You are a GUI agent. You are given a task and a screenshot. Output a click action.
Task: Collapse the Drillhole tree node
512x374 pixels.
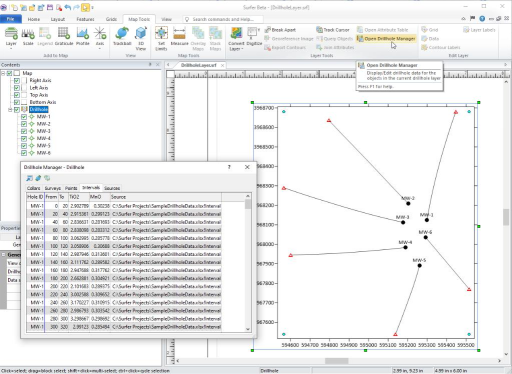pos(10,109)
